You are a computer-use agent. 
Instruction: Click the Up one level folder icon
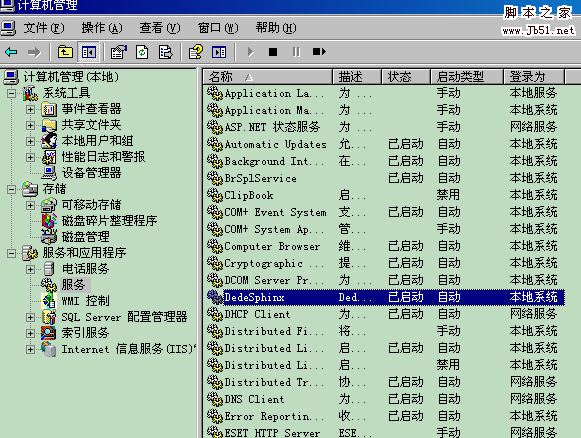pos(65,52)
